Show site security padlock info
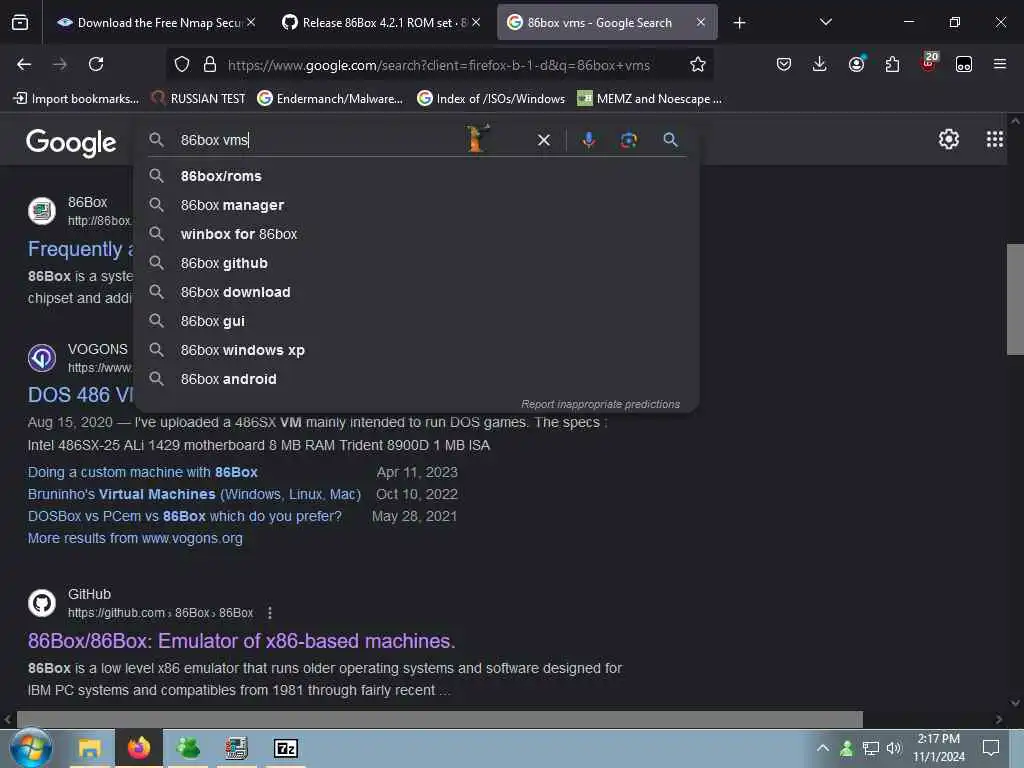1024x768 pixels. [x=210, y=64]
